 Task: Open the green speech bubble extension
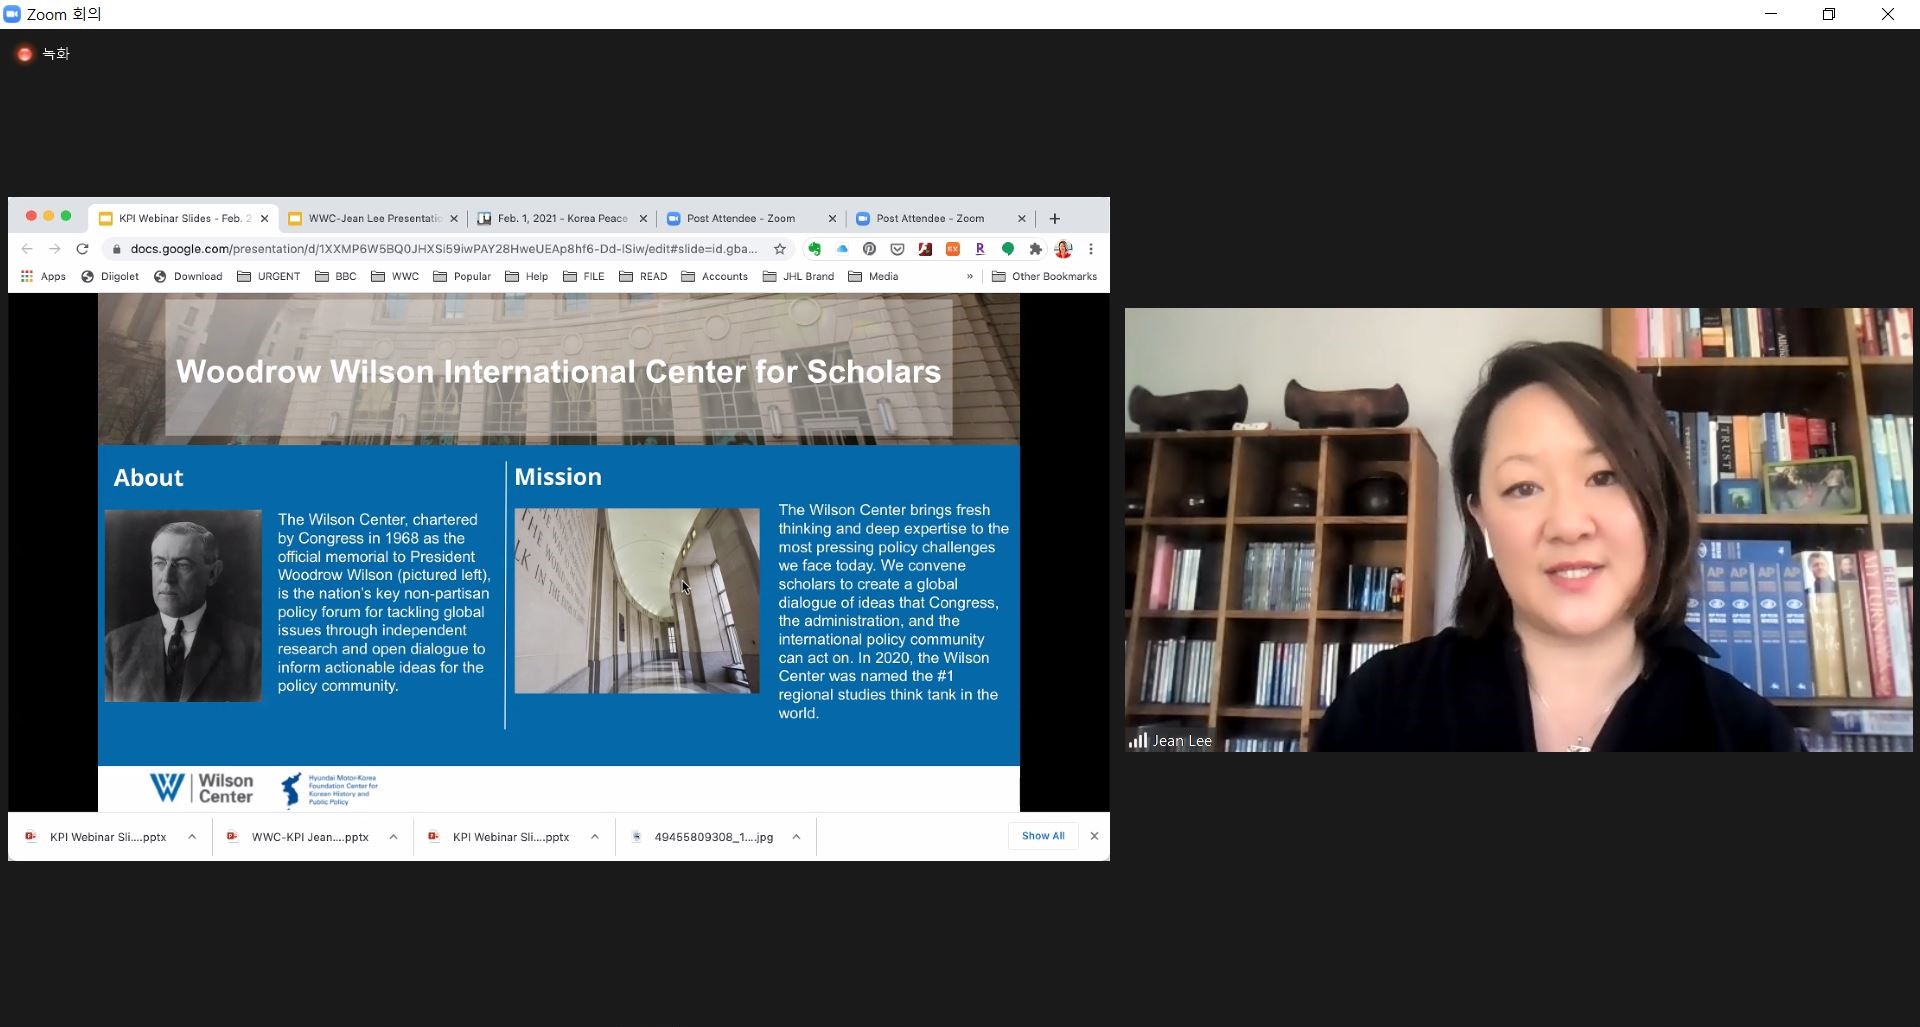coord(1008,249)
